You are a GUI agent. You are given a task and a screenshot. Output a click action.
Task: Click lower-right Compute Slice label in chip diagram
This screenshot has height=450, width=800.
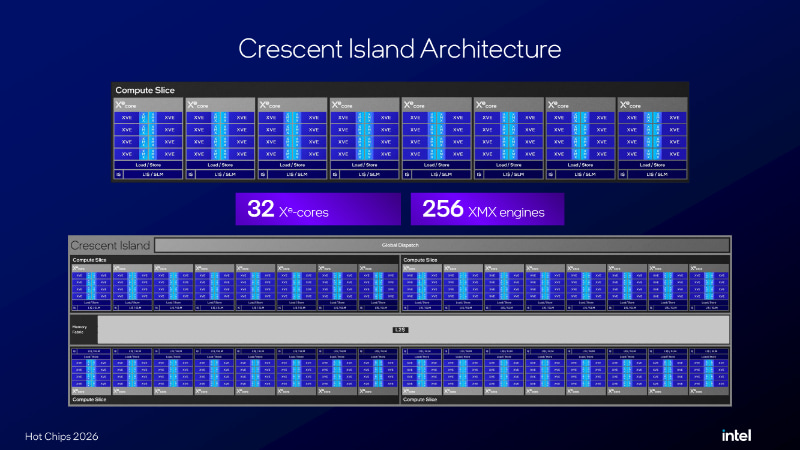(x=420, y=399)
